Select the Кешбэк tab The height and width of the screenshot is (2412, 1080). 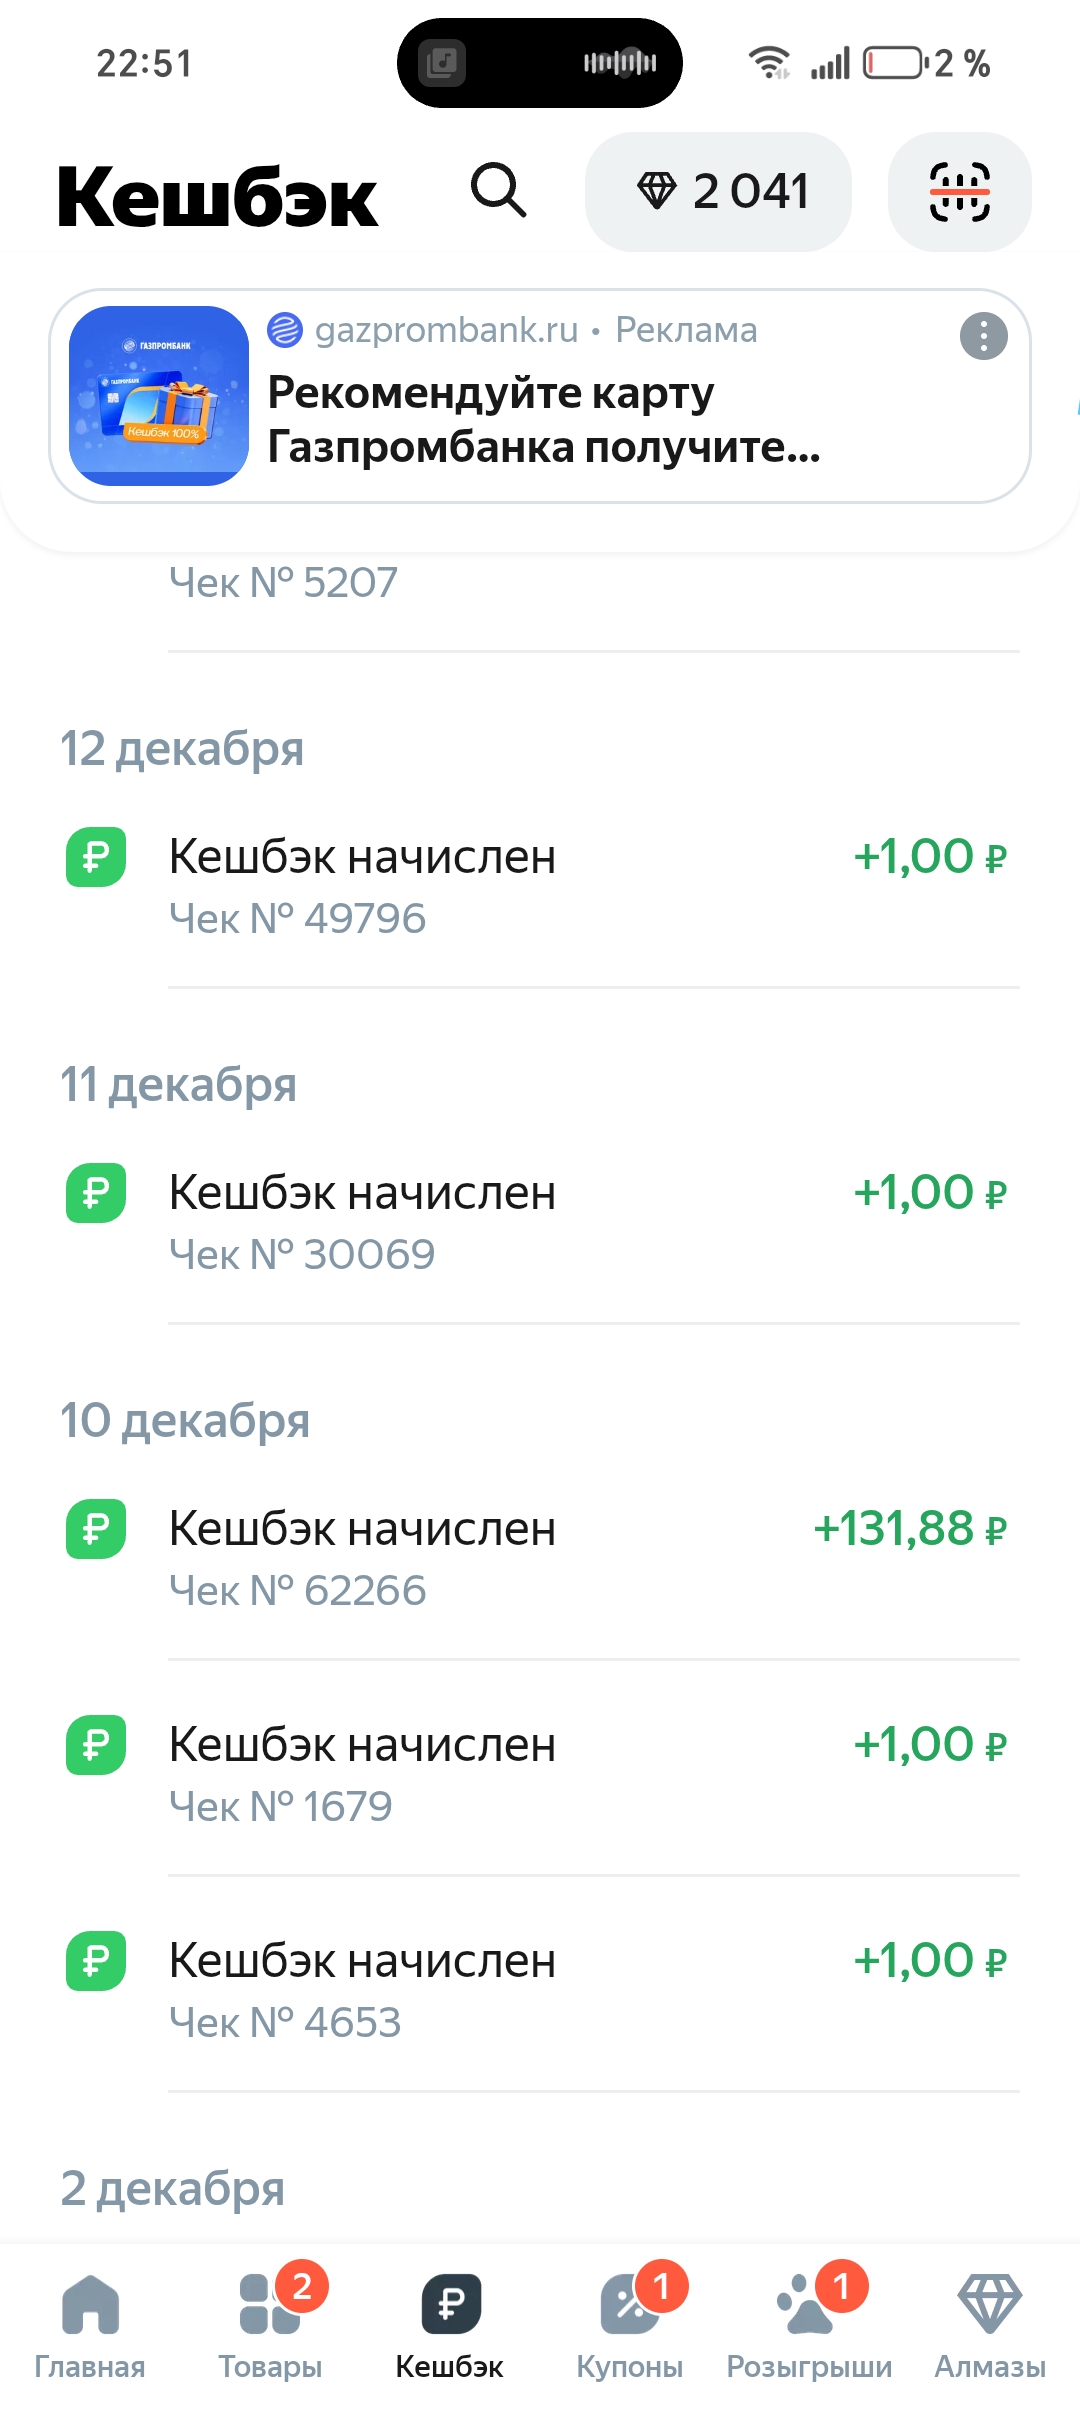tap(450, 2324)
